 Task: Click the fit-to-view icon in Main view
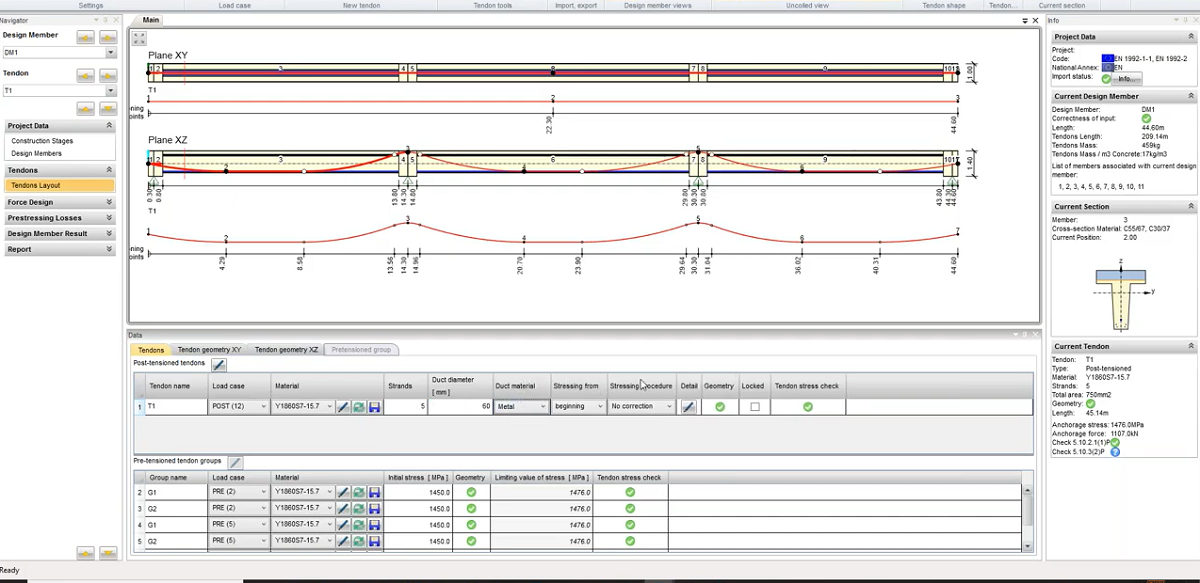click(139, 38)
